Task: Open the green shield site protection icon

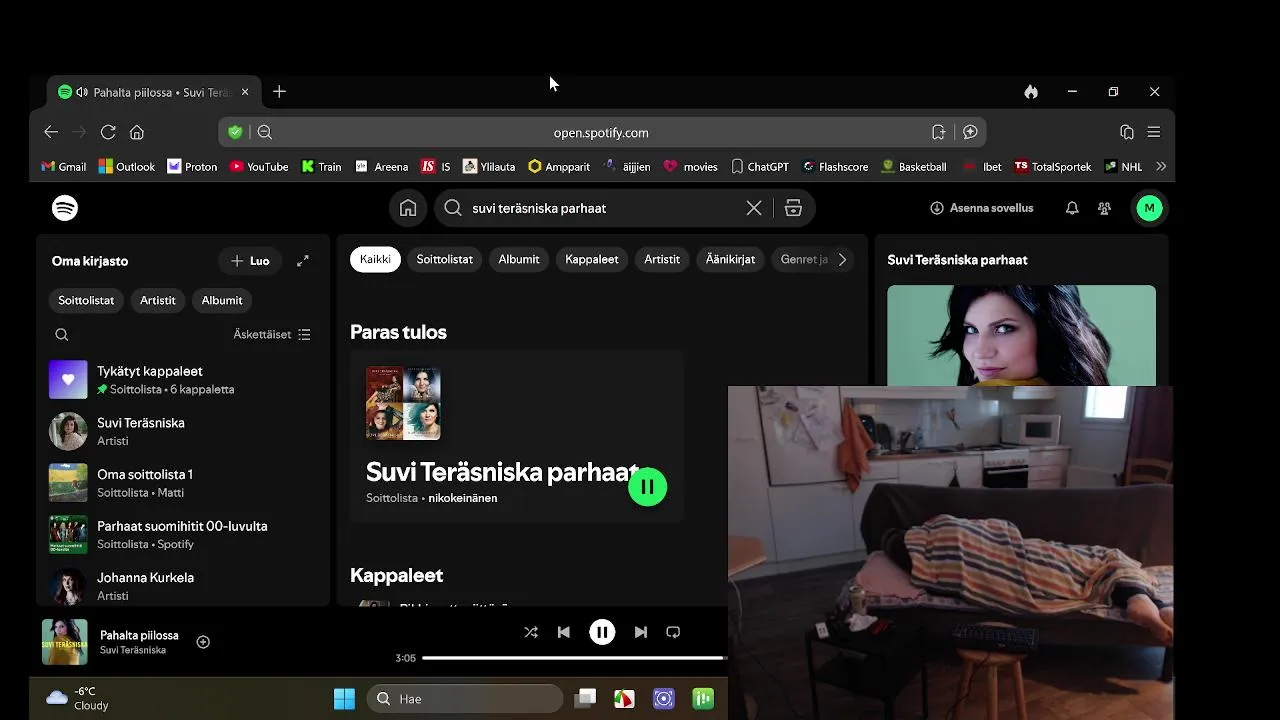Action: coord(235,132)
